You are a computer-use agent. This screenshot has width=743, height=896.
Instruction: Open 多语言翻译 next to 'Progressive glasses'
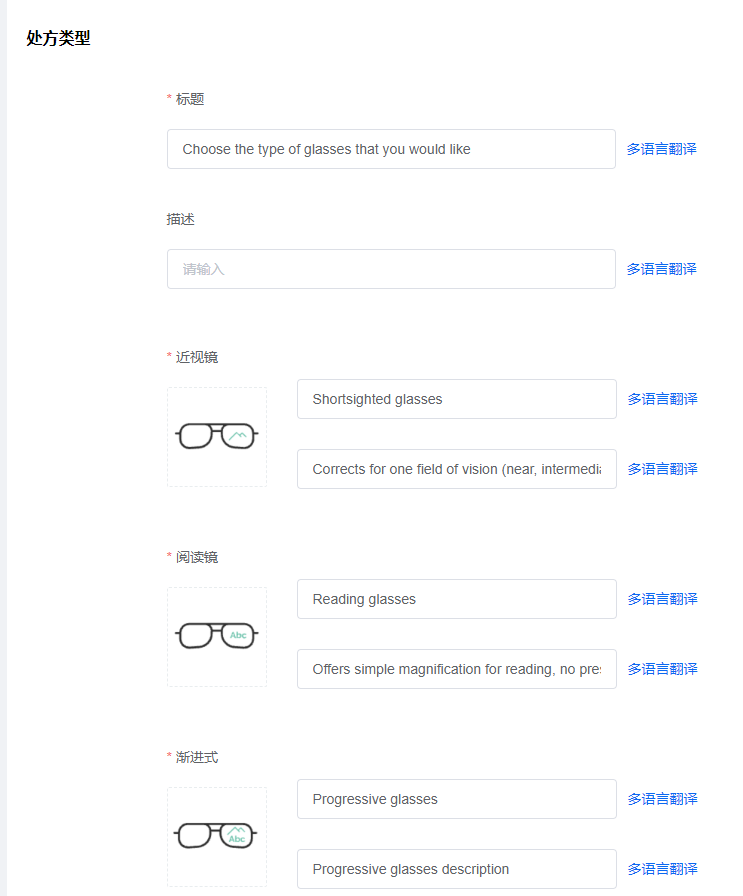pos(662,799)
